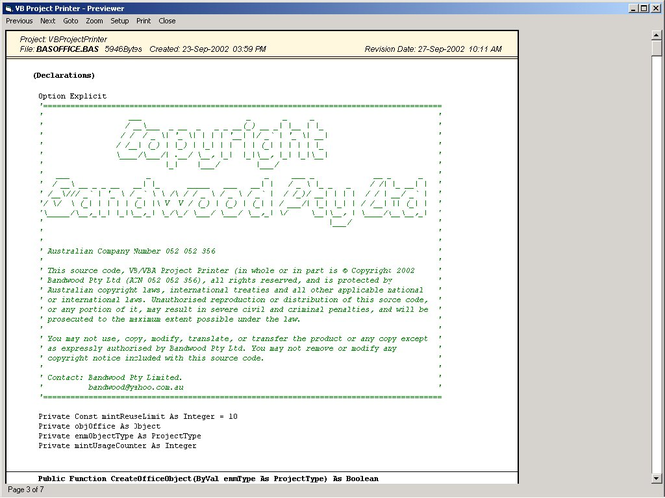
Task: Click the 'Copyright' ASCII art banner
Action: point(221,144)
